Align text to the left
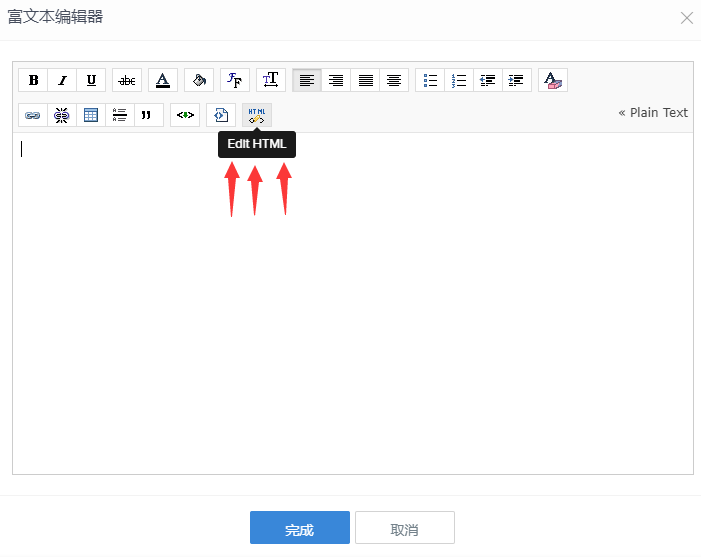Viewport: 701px width, 557px height. tap(307, 80)
